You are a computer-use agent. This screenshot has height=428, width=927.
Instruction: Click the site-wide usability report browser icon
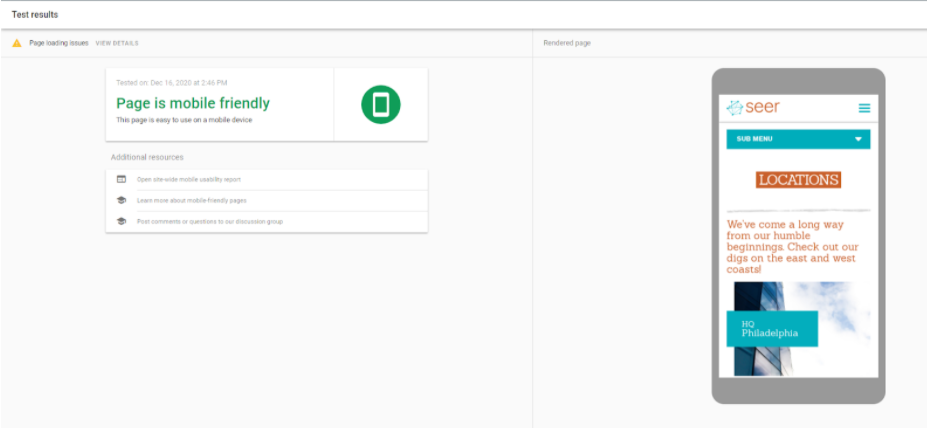tap(121, 179)
